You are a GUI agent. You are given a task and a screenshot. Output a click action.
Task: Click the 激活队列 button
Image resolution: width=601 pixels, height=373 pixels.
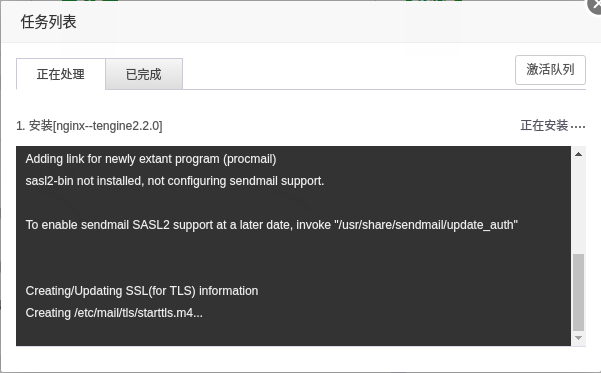550,70
